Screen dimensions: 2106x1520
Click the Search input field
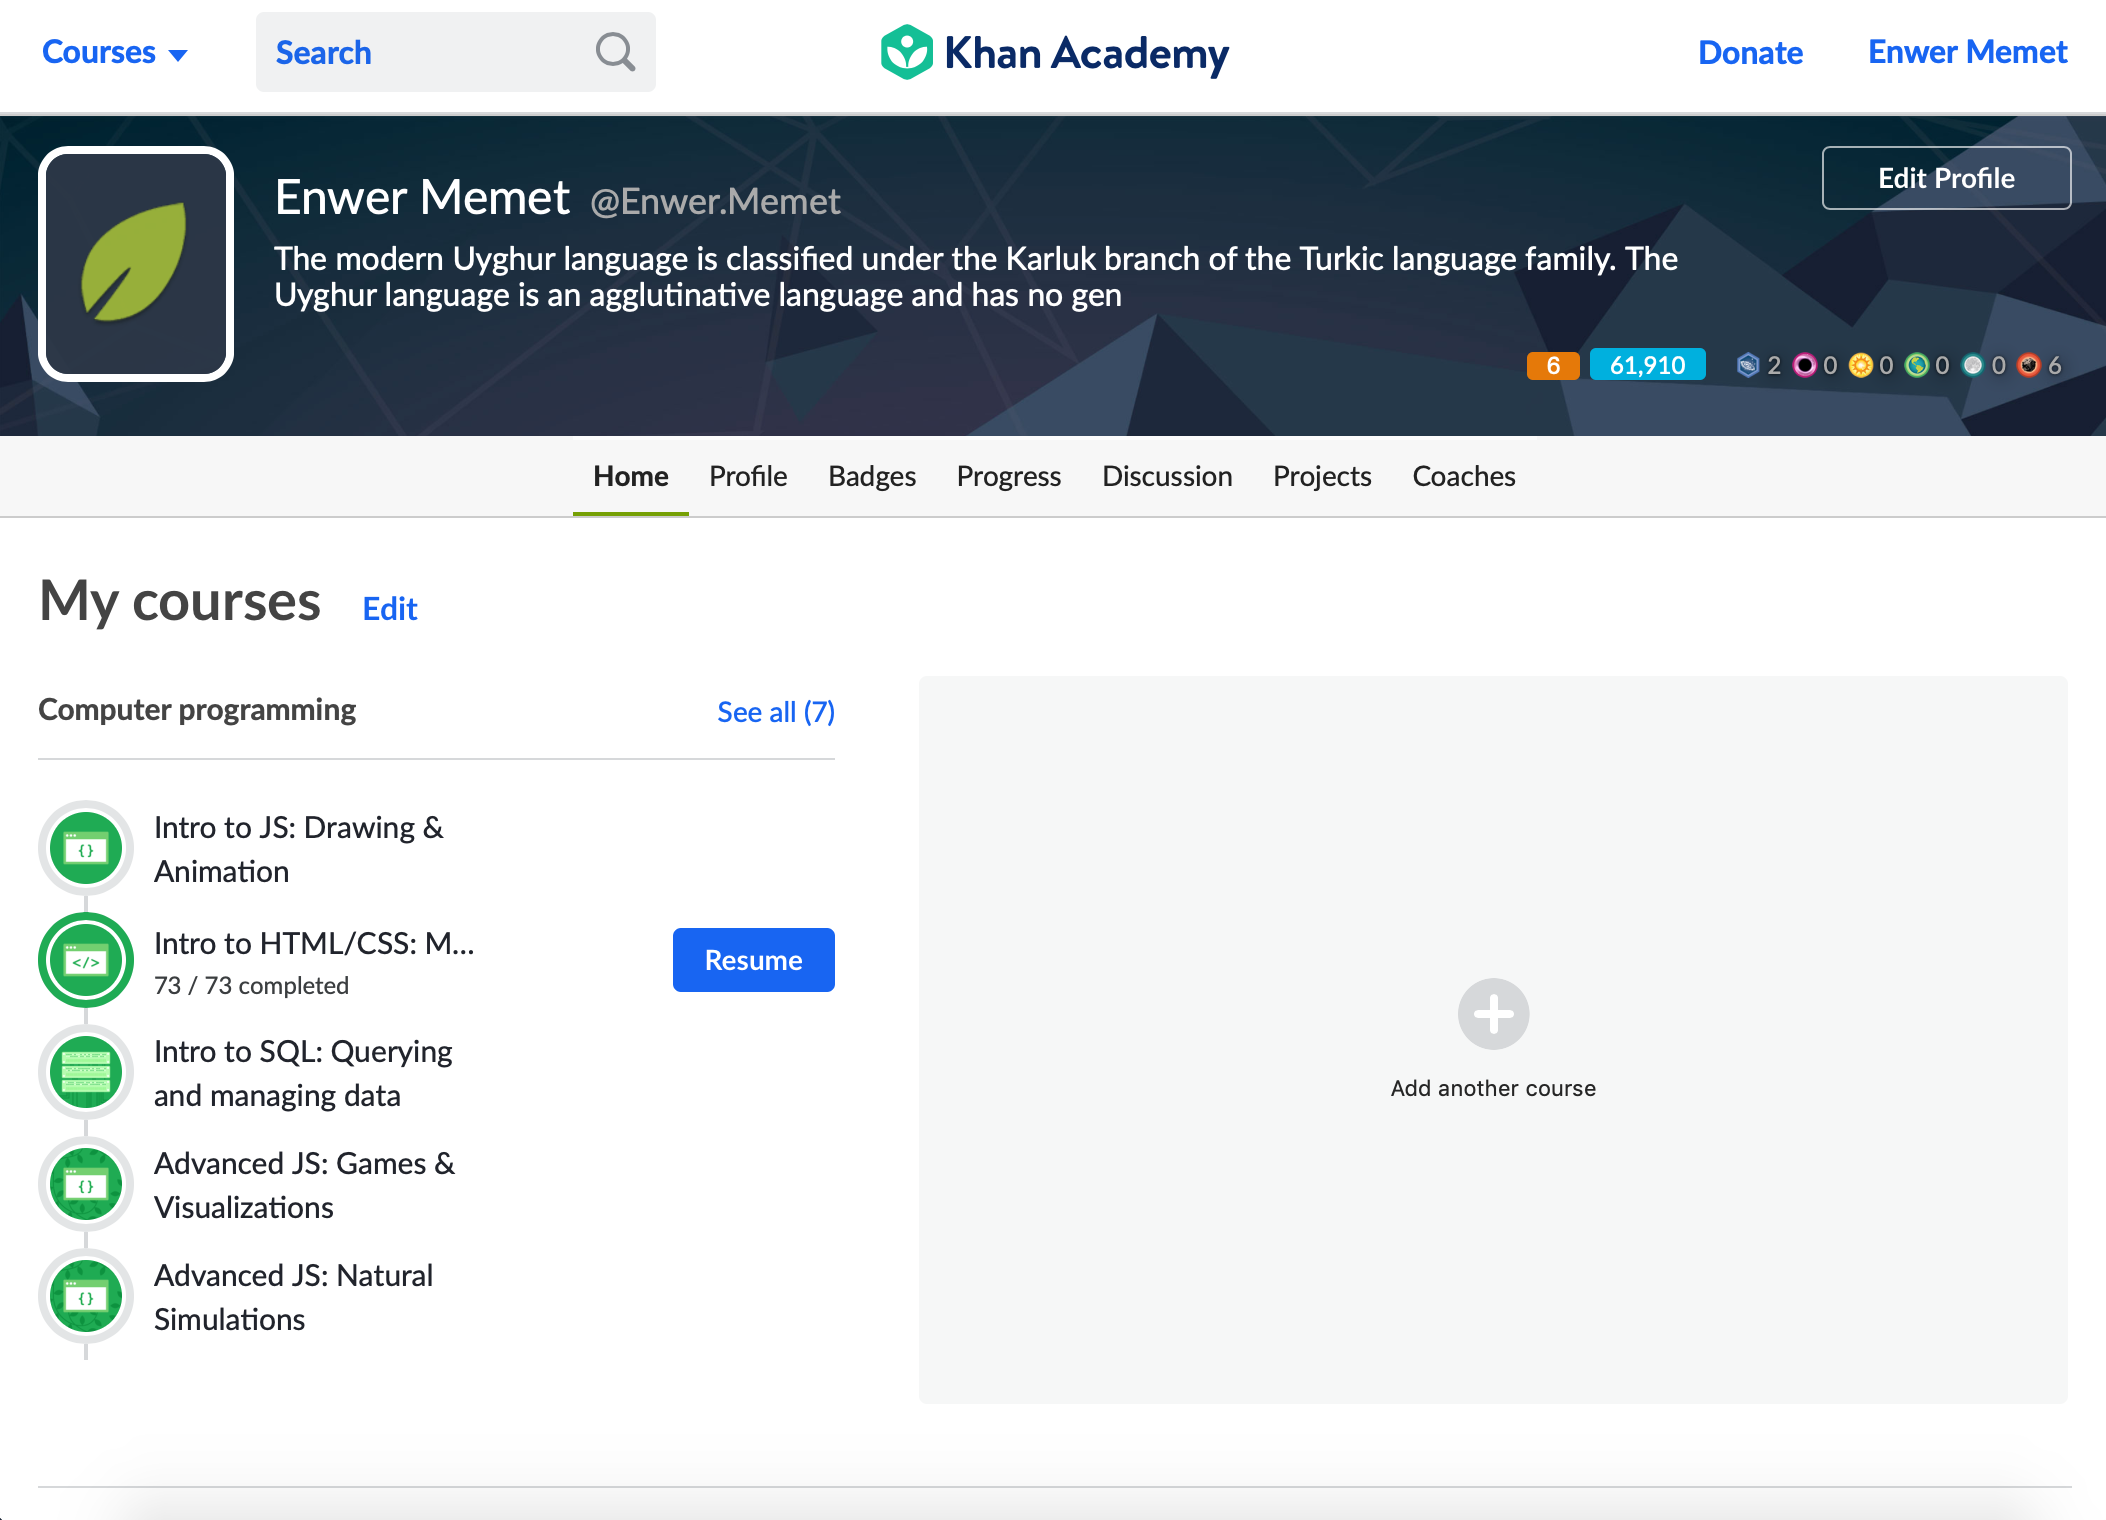455,52
